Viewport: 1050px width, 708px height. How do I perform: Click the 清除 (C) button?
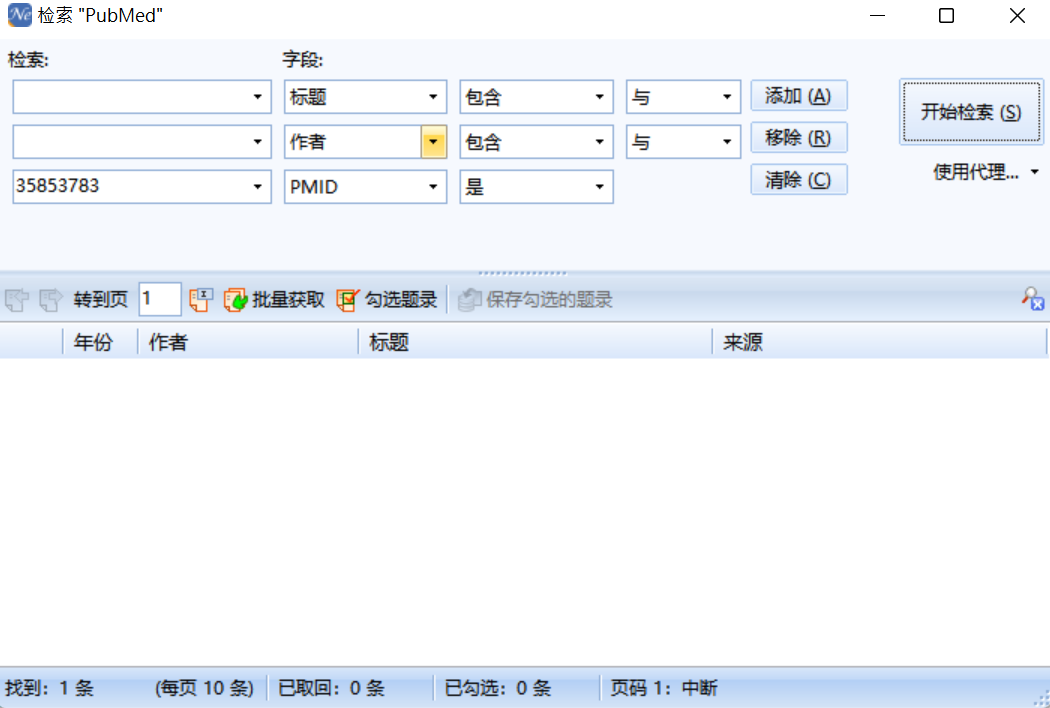pyautogui.click(x=799, y=180)
